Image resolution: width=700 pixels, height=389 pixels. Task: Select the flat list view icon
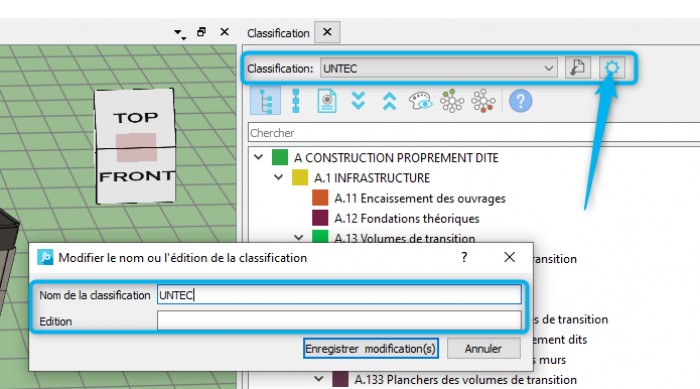tap(296, 101)
